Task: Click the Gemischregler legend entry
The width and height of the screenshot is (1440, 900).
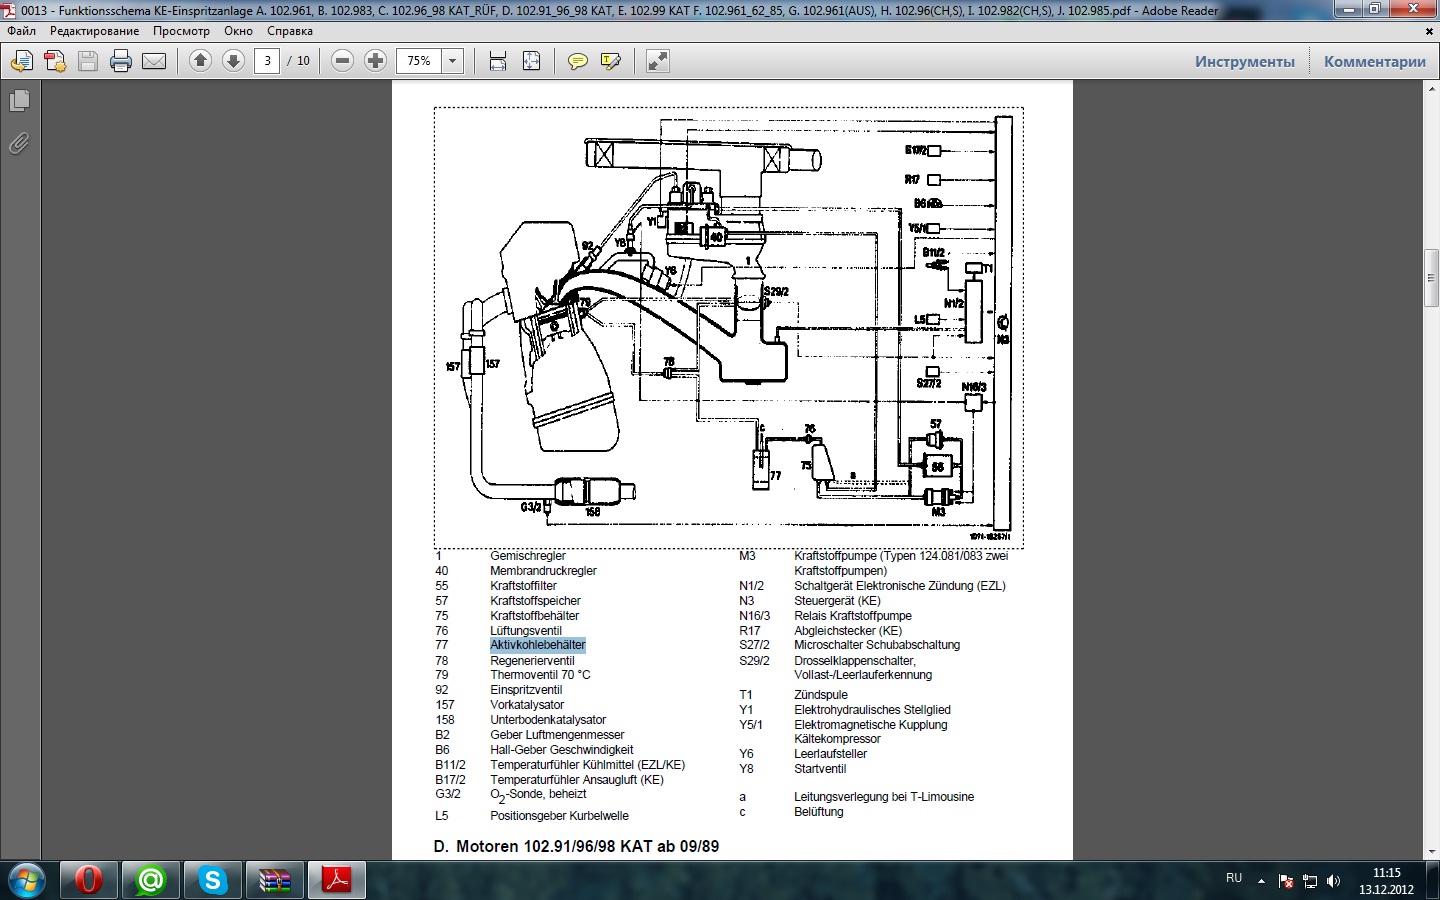Action: tap(528, 556)
